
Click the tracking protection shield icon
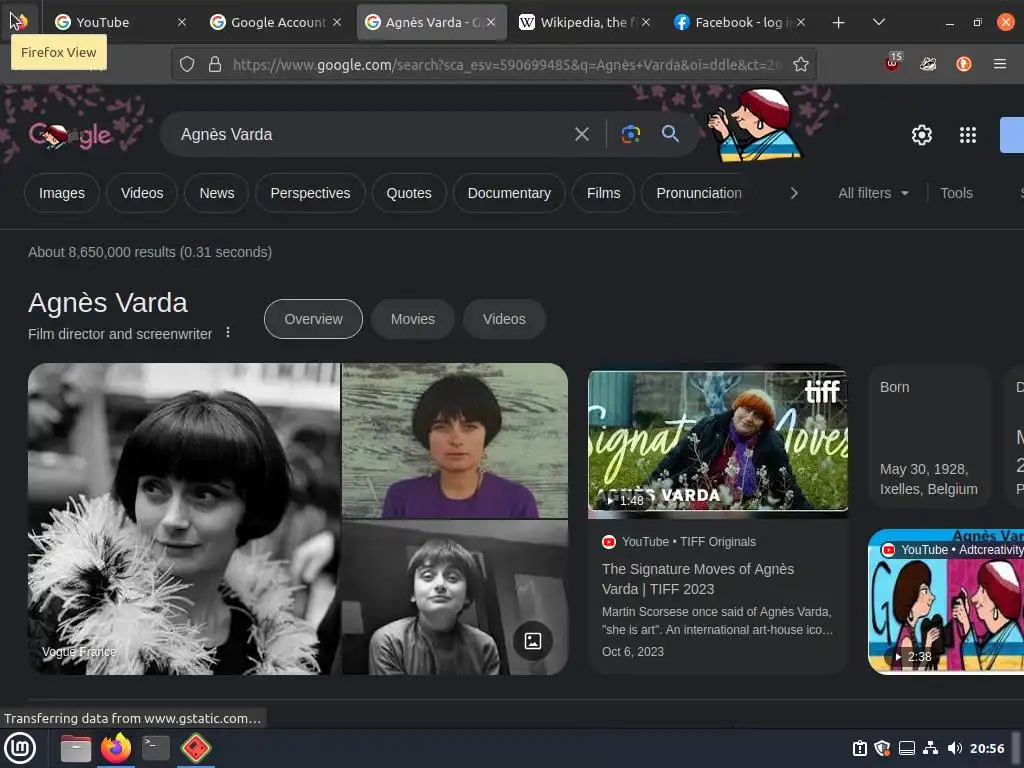coord(187,64)
